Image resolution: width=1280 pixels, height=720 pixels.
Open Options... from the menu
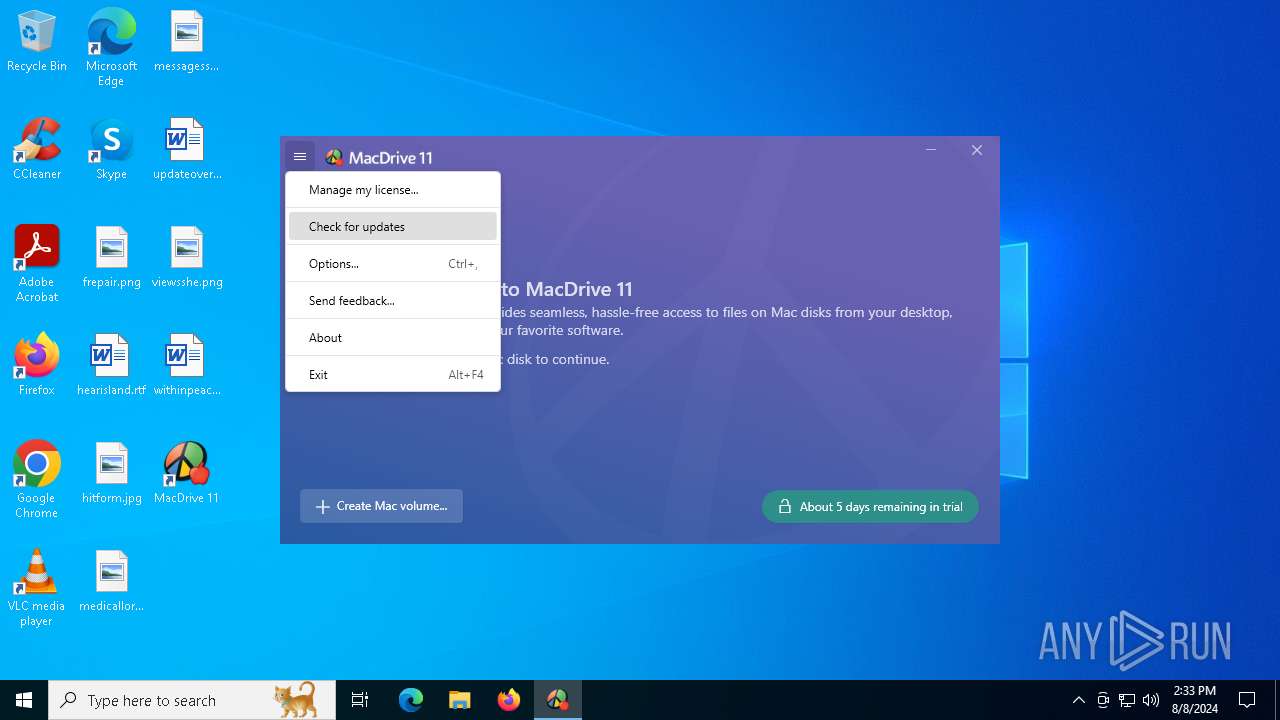coord(393,264)
